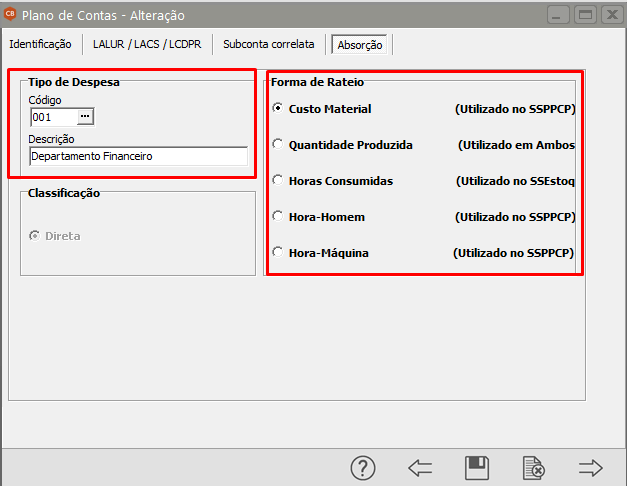Select the Absorção tab

tap(360, 45)
